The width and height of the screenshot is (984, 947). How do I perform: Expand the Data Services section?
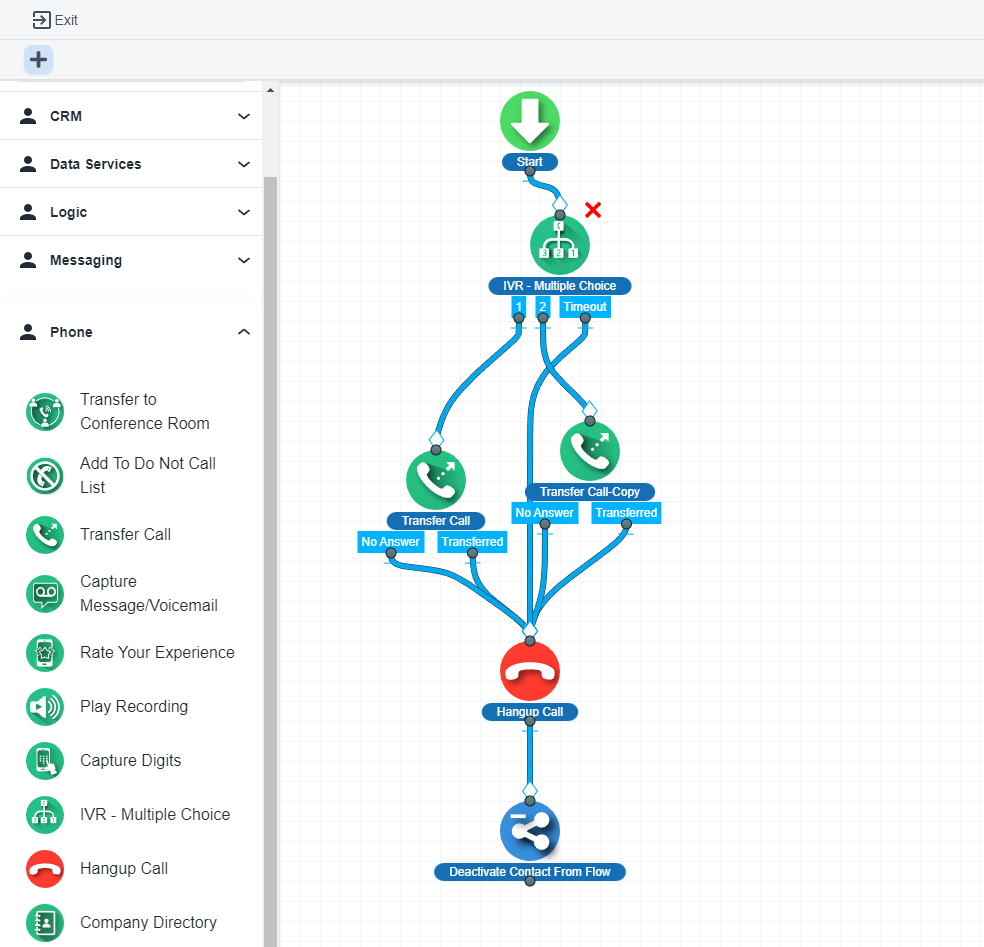pyautogui.click(x=243, y=164)
